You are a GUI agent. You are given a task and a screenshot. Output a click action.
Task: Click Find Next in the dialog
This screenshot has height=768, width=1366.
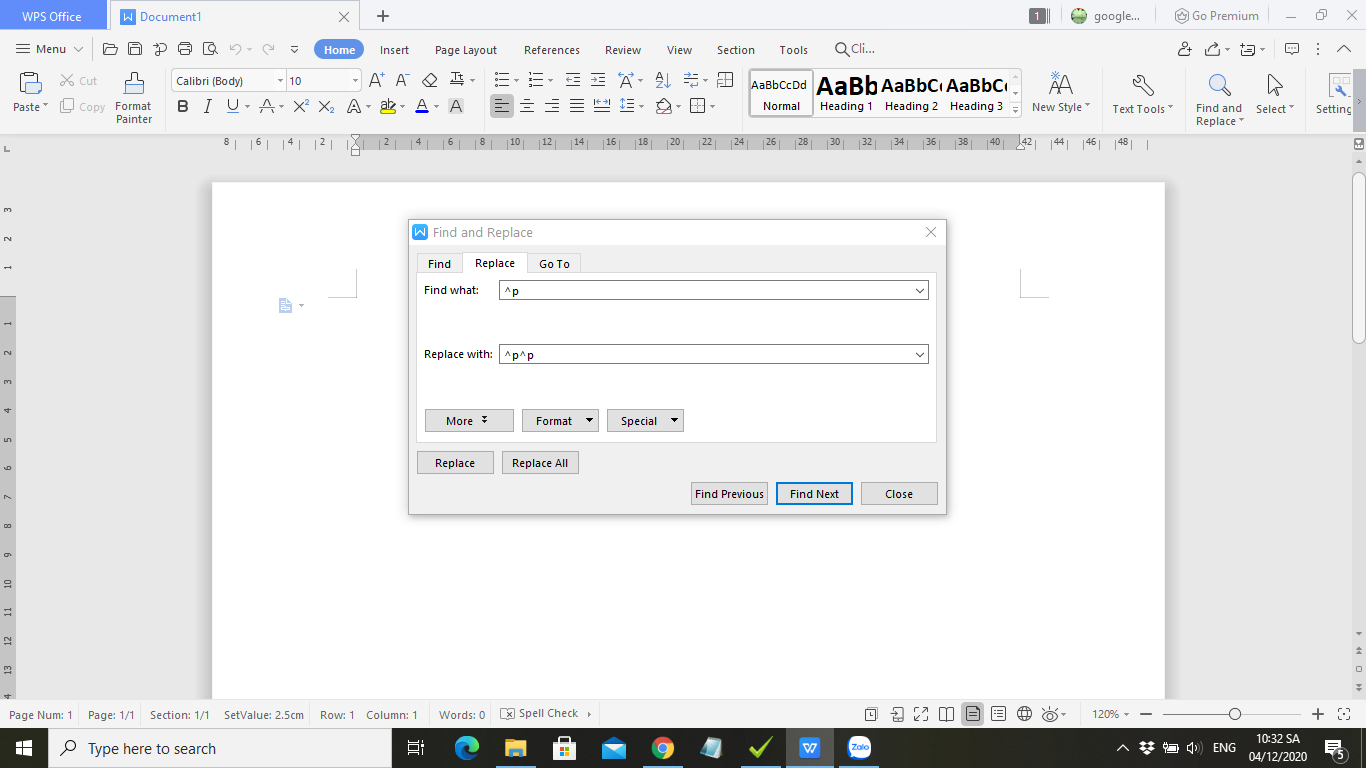click(x=814, y=493)
